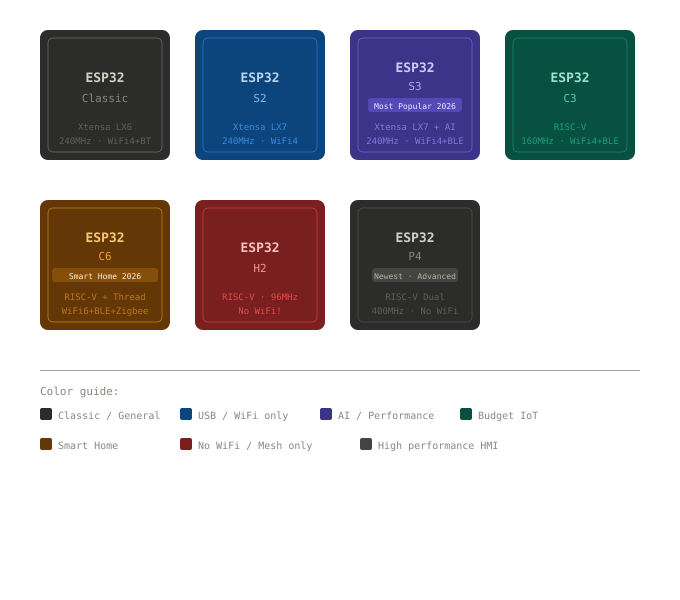Click the 'Classic' subtitle text
This screenshot has height=600, width=680.
(105, 98)
